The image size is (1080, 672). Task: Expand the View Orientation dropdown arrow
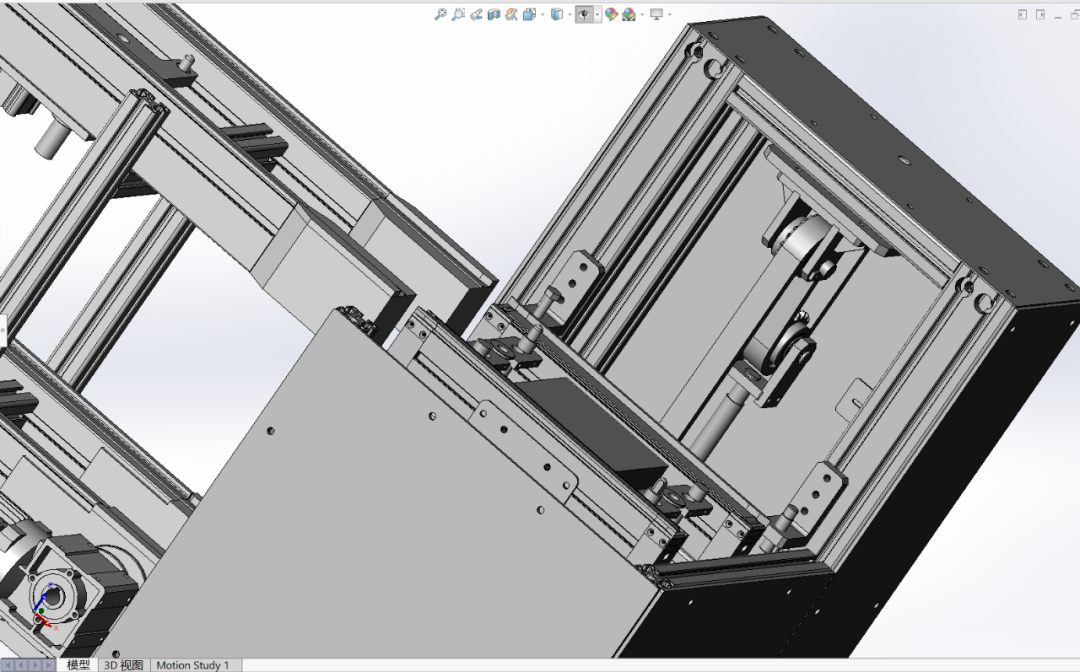pos(543,14)
